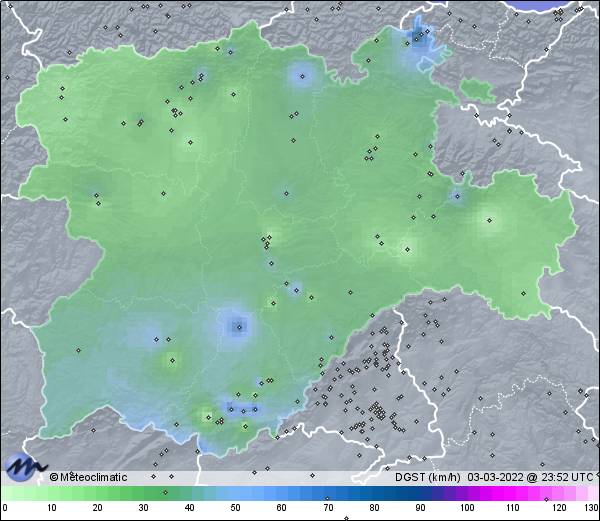Click the 80 value on the legend scale
This screenshot has width=600, height=521.
coord(374,508)
